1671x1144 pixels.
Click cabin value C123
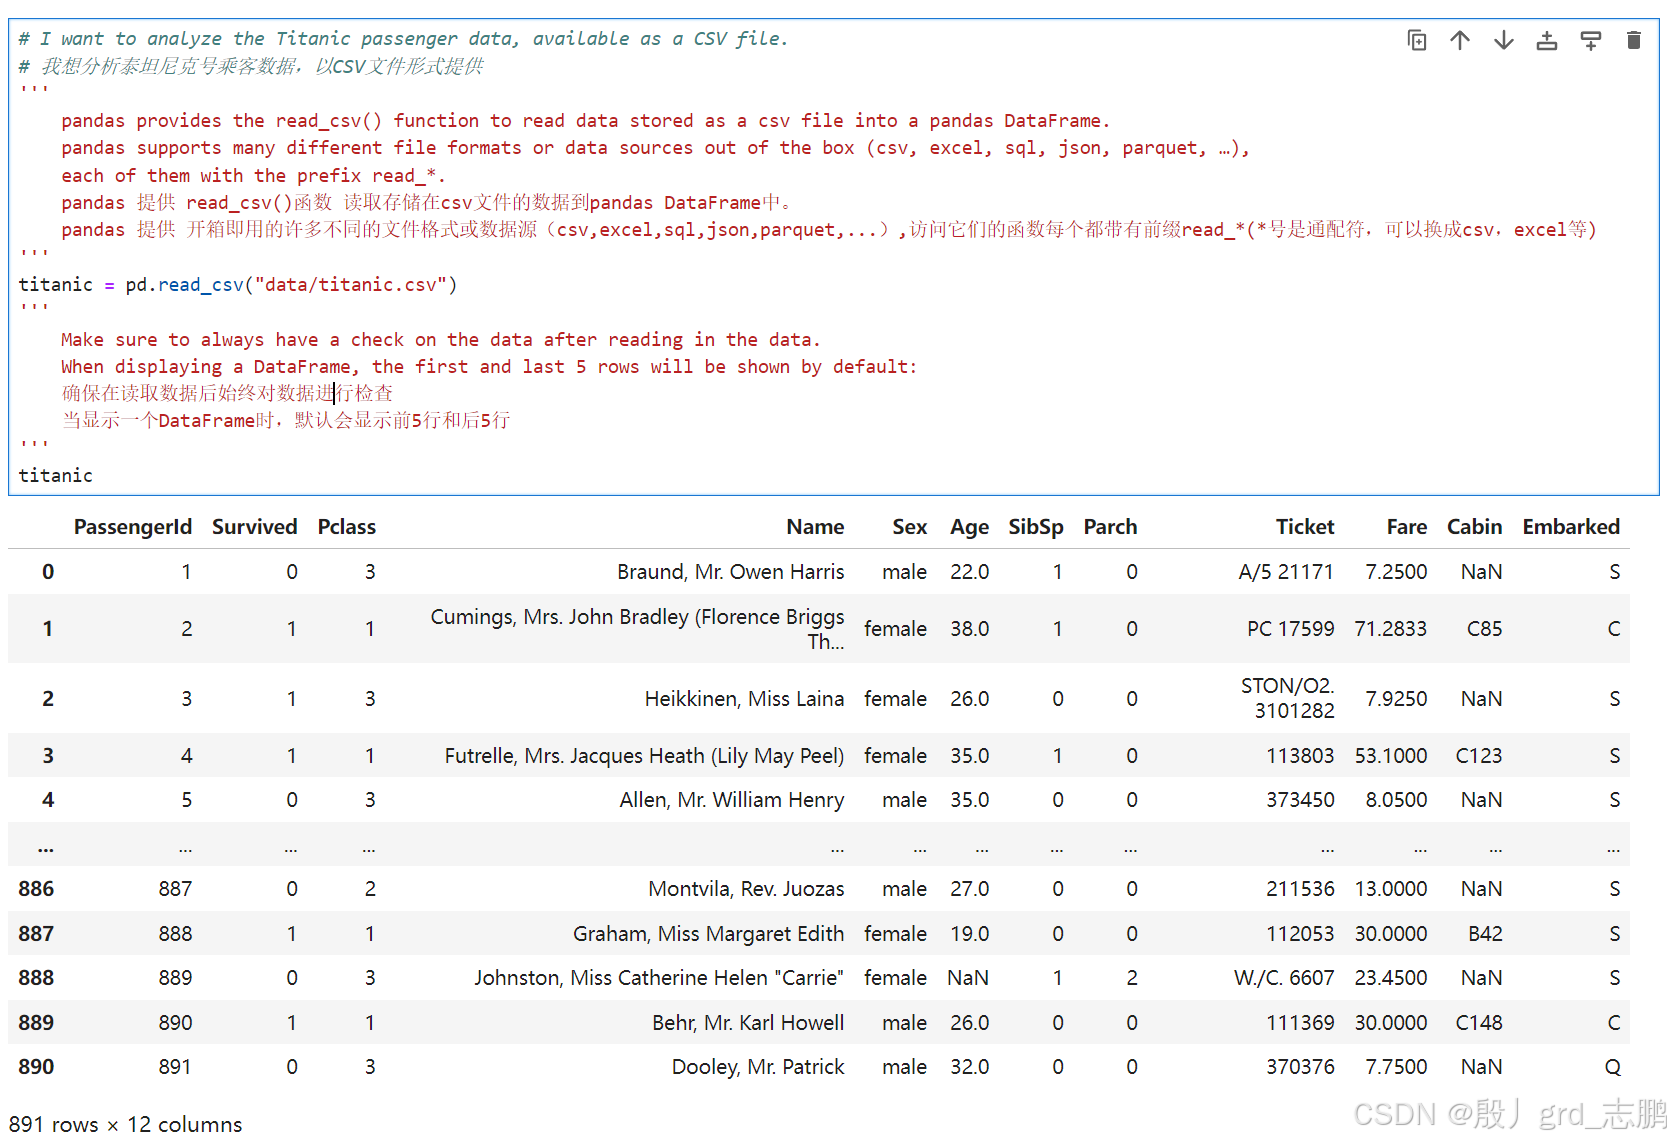[x=1479, y=756]
